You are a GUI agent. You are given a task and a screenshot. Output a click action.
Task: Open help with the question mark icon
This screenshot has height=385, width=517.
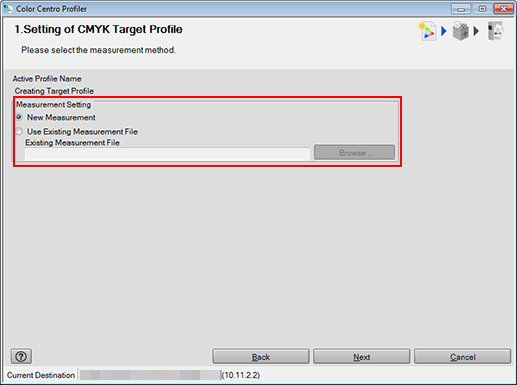click(21, 357)
